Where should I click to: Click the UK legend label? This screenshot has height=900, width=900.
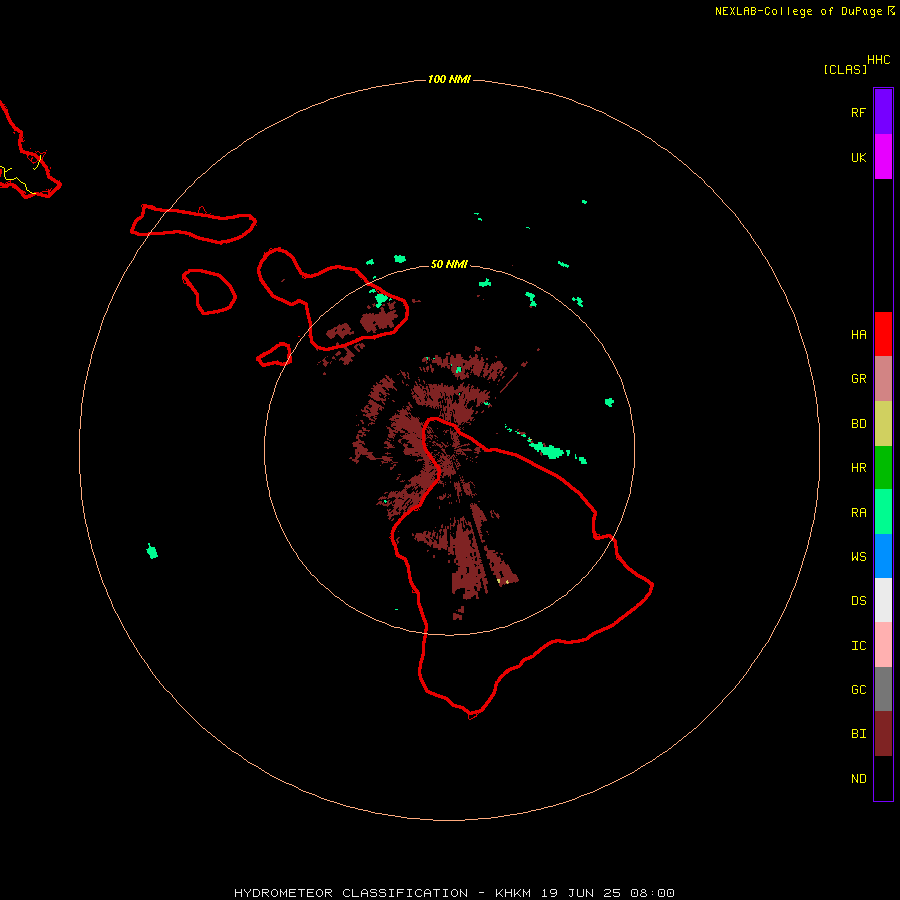click(858, 157)
